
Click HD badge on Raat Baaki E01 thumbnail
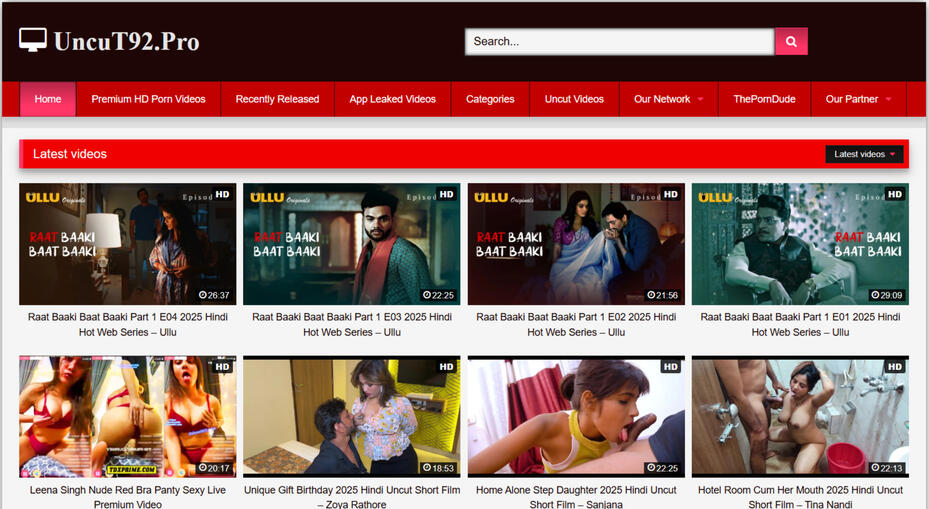click(894, 194)
